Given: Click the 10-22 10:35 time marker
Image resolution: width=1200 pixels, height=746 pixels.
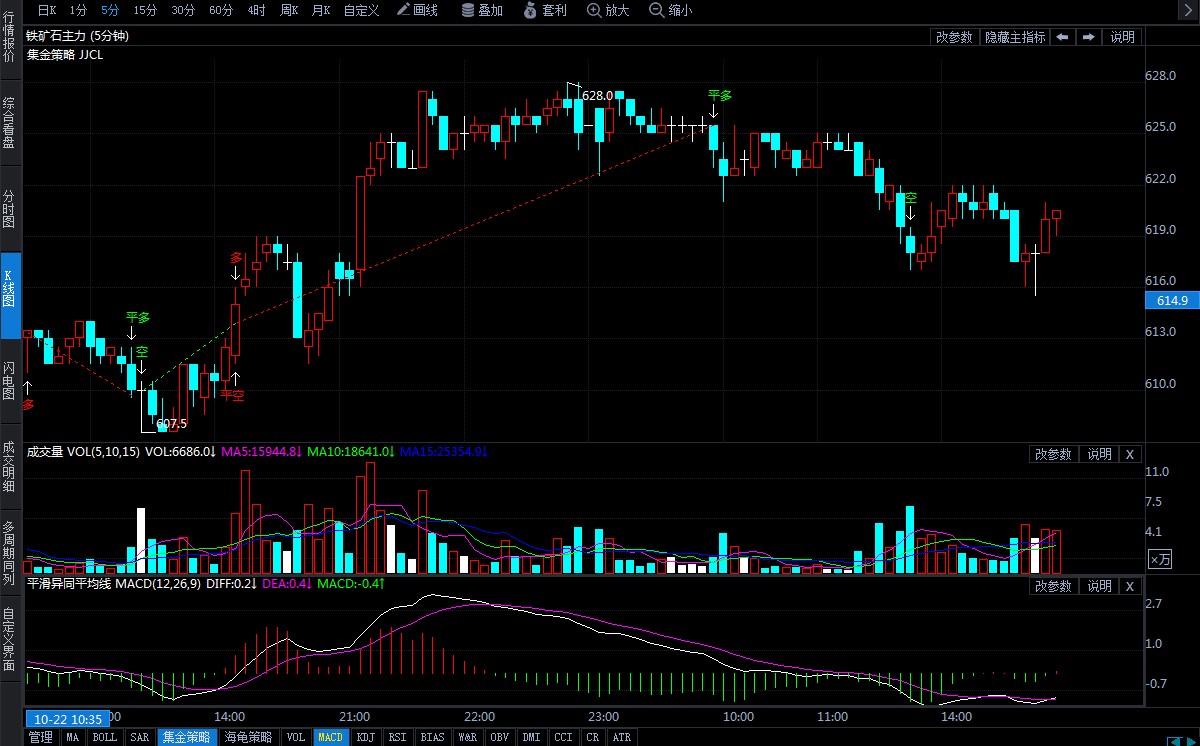Looking at the screenshot, I should [68, 719].
